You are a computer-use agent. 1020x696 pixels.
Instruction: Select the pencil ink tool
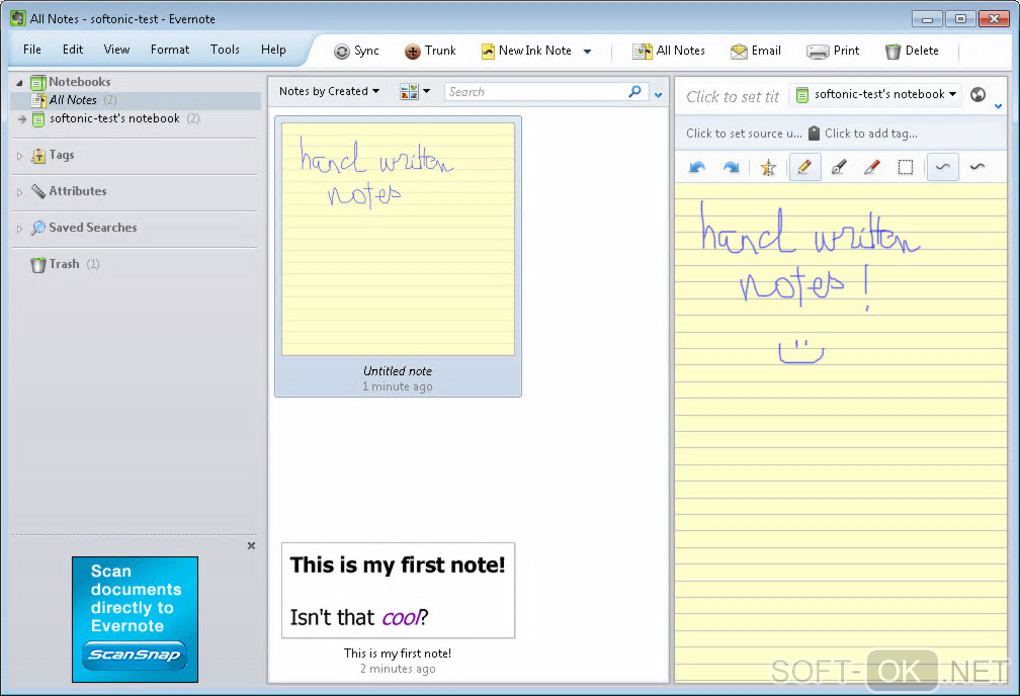pos(805,167)
